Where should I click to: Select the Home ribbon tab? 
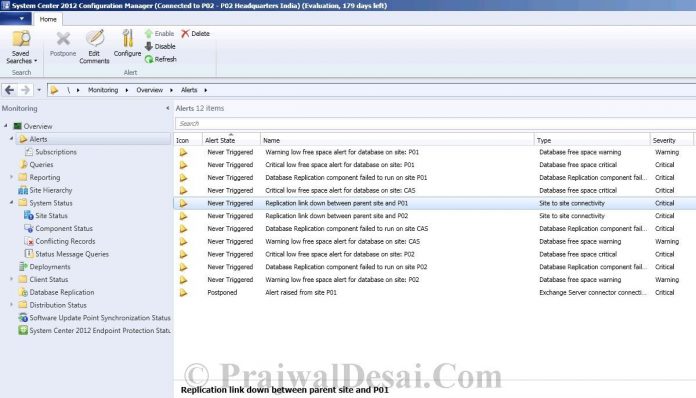click(x=48, y=19)
